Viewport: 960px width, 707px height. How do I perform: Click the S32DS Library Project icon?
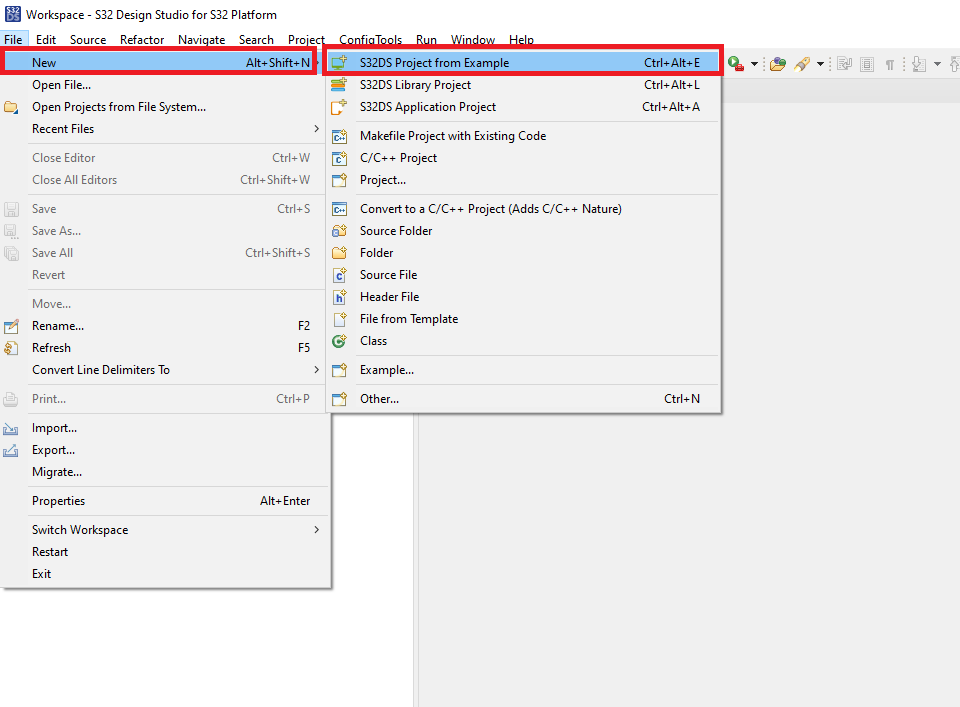(x=339, y=85)
